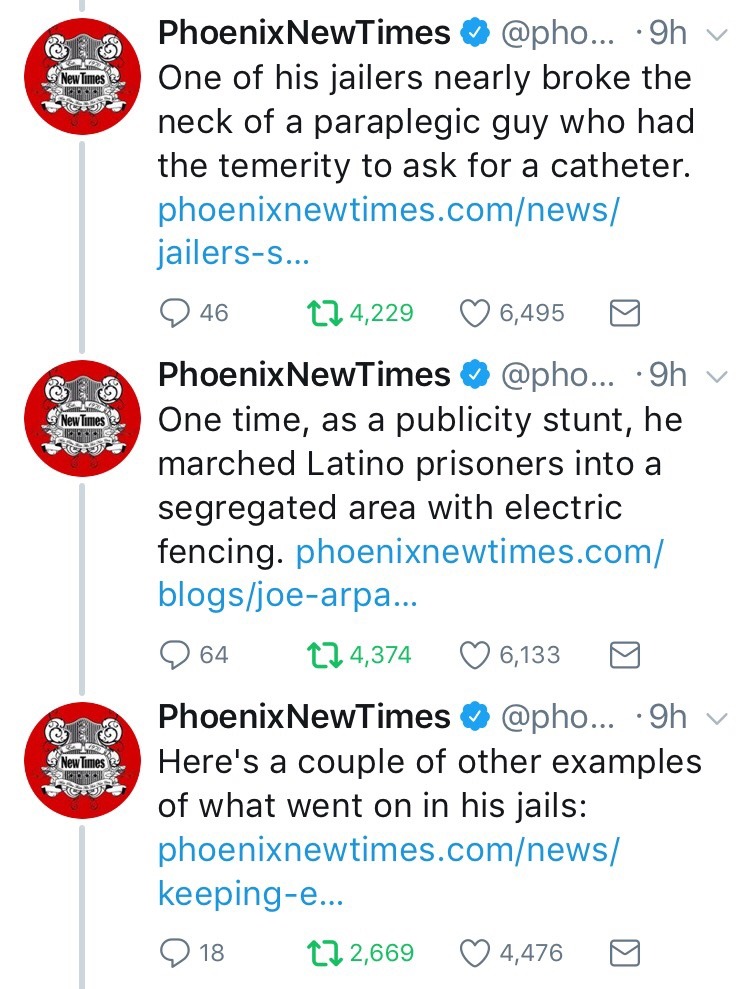Screen dimensions: 750x989
Task: Expand the dropdown arrow on the publicity stunt tweet
Action: [714, 376]
